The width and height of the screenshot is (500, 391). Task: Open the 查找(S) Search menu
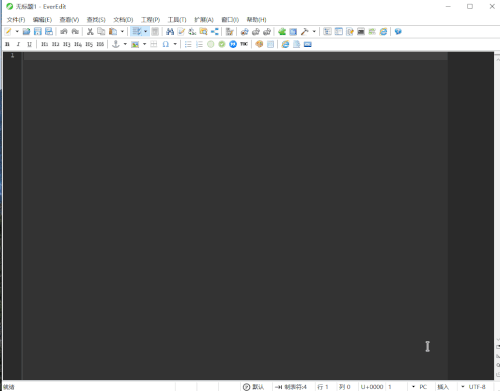click(x=96, y=20)
